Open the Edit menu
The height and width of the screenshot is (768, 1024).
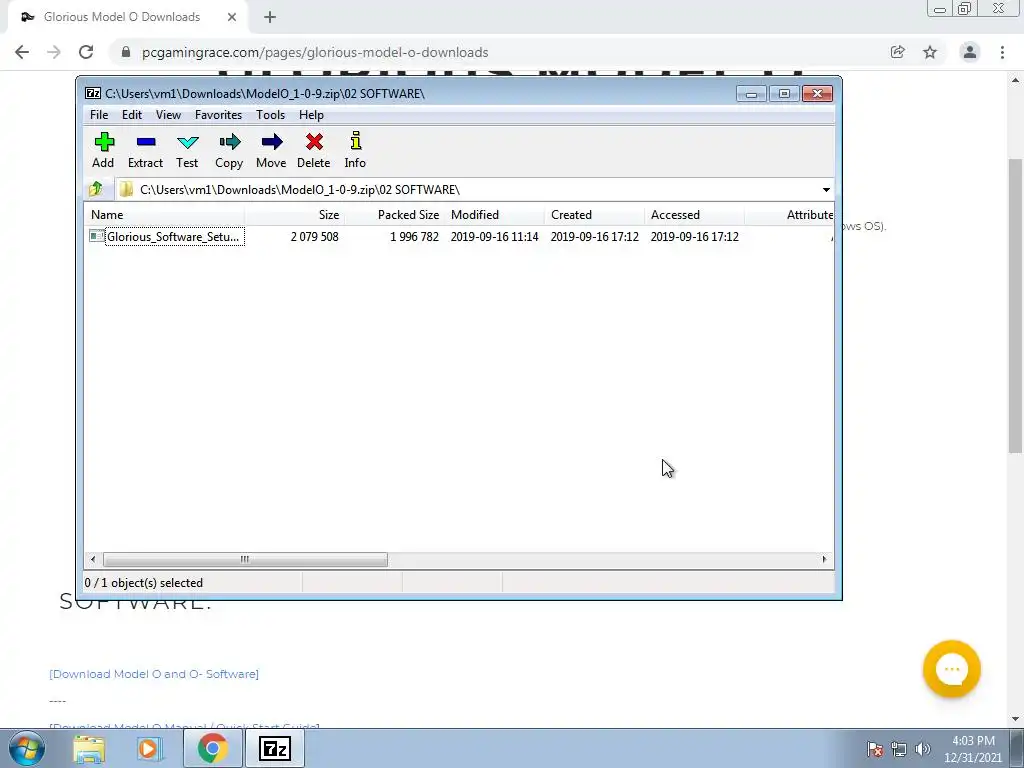pyautogui.click(x=132, y=115)
